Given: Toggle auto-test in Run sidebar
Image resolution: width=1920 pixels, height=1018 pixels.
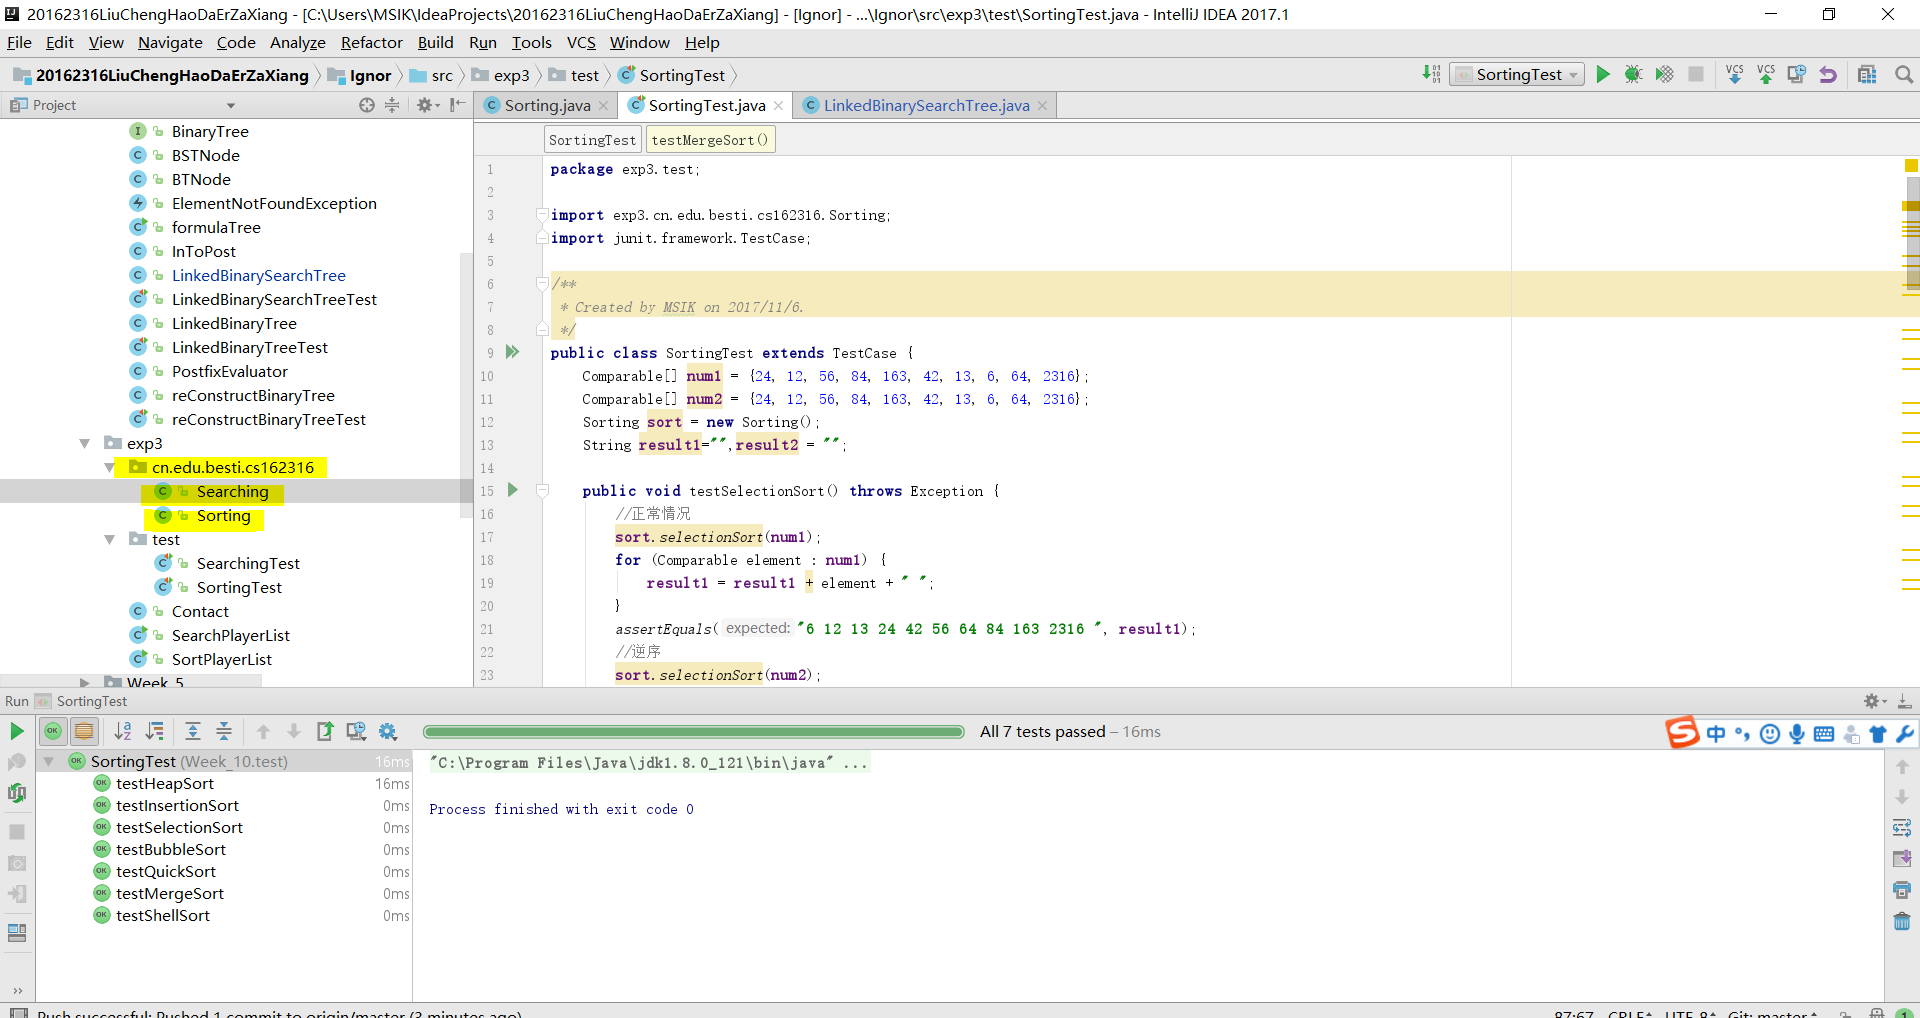Looking at the screenshot, I should tap(17, 793).
